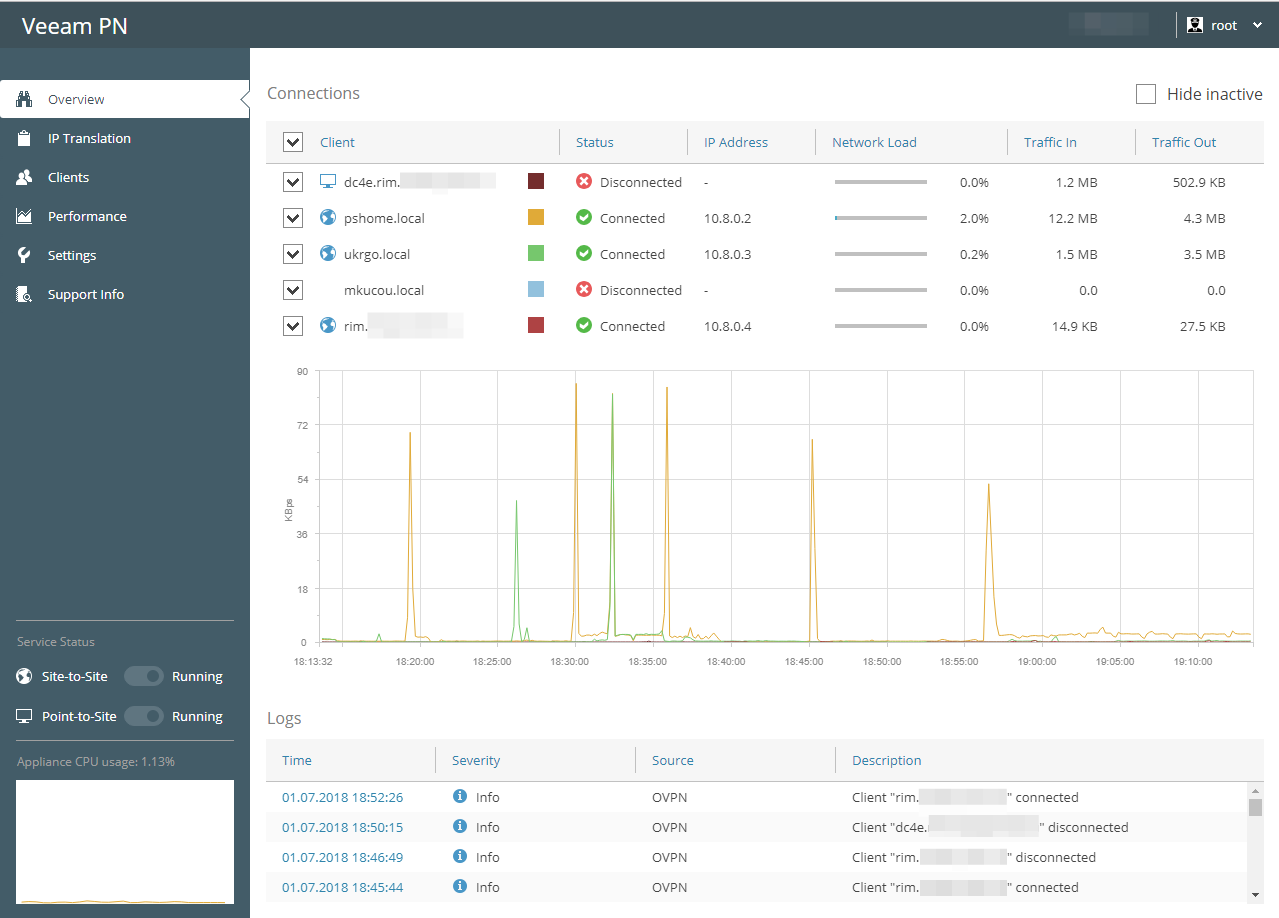Click the globe icon beside pshome.local

point(327,217)
